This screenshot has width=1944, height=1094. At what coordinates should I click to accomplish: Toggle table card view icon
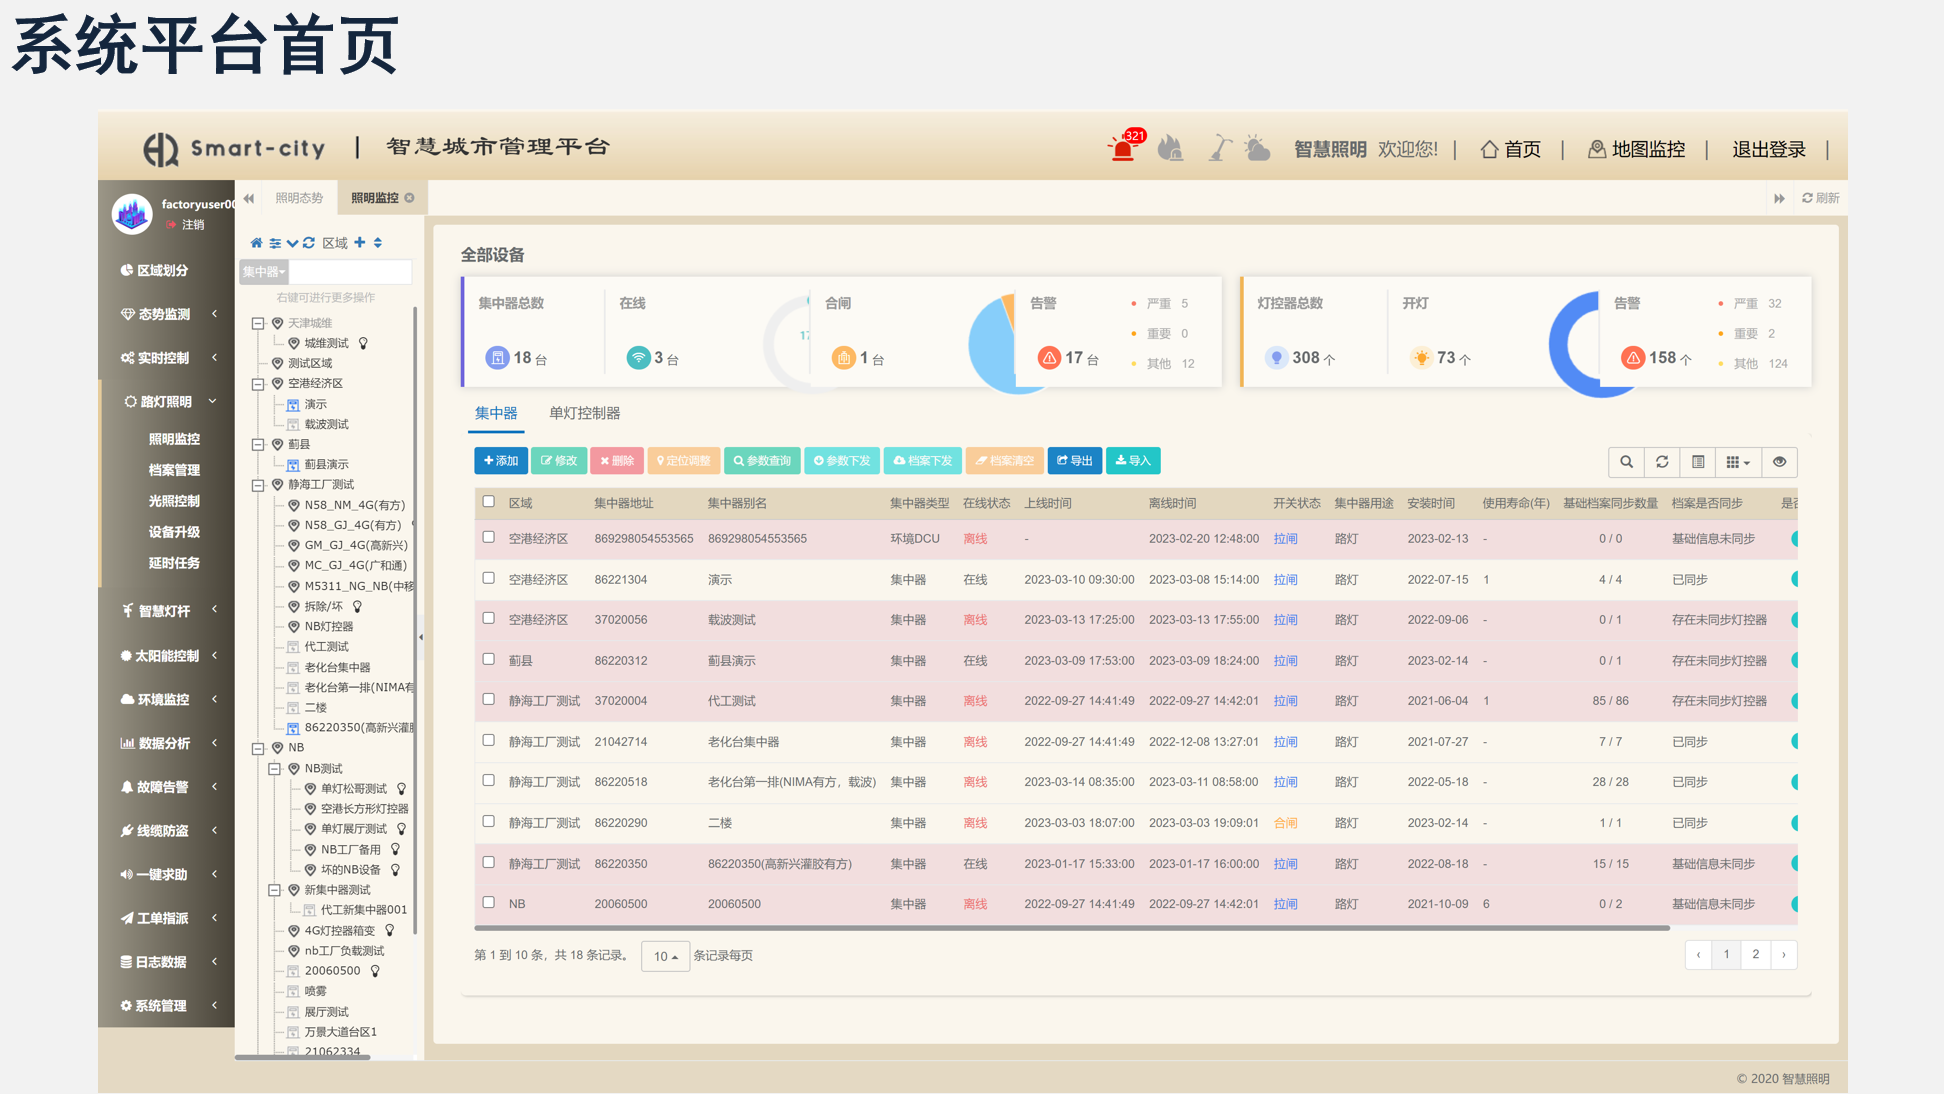pos(1698,462)
